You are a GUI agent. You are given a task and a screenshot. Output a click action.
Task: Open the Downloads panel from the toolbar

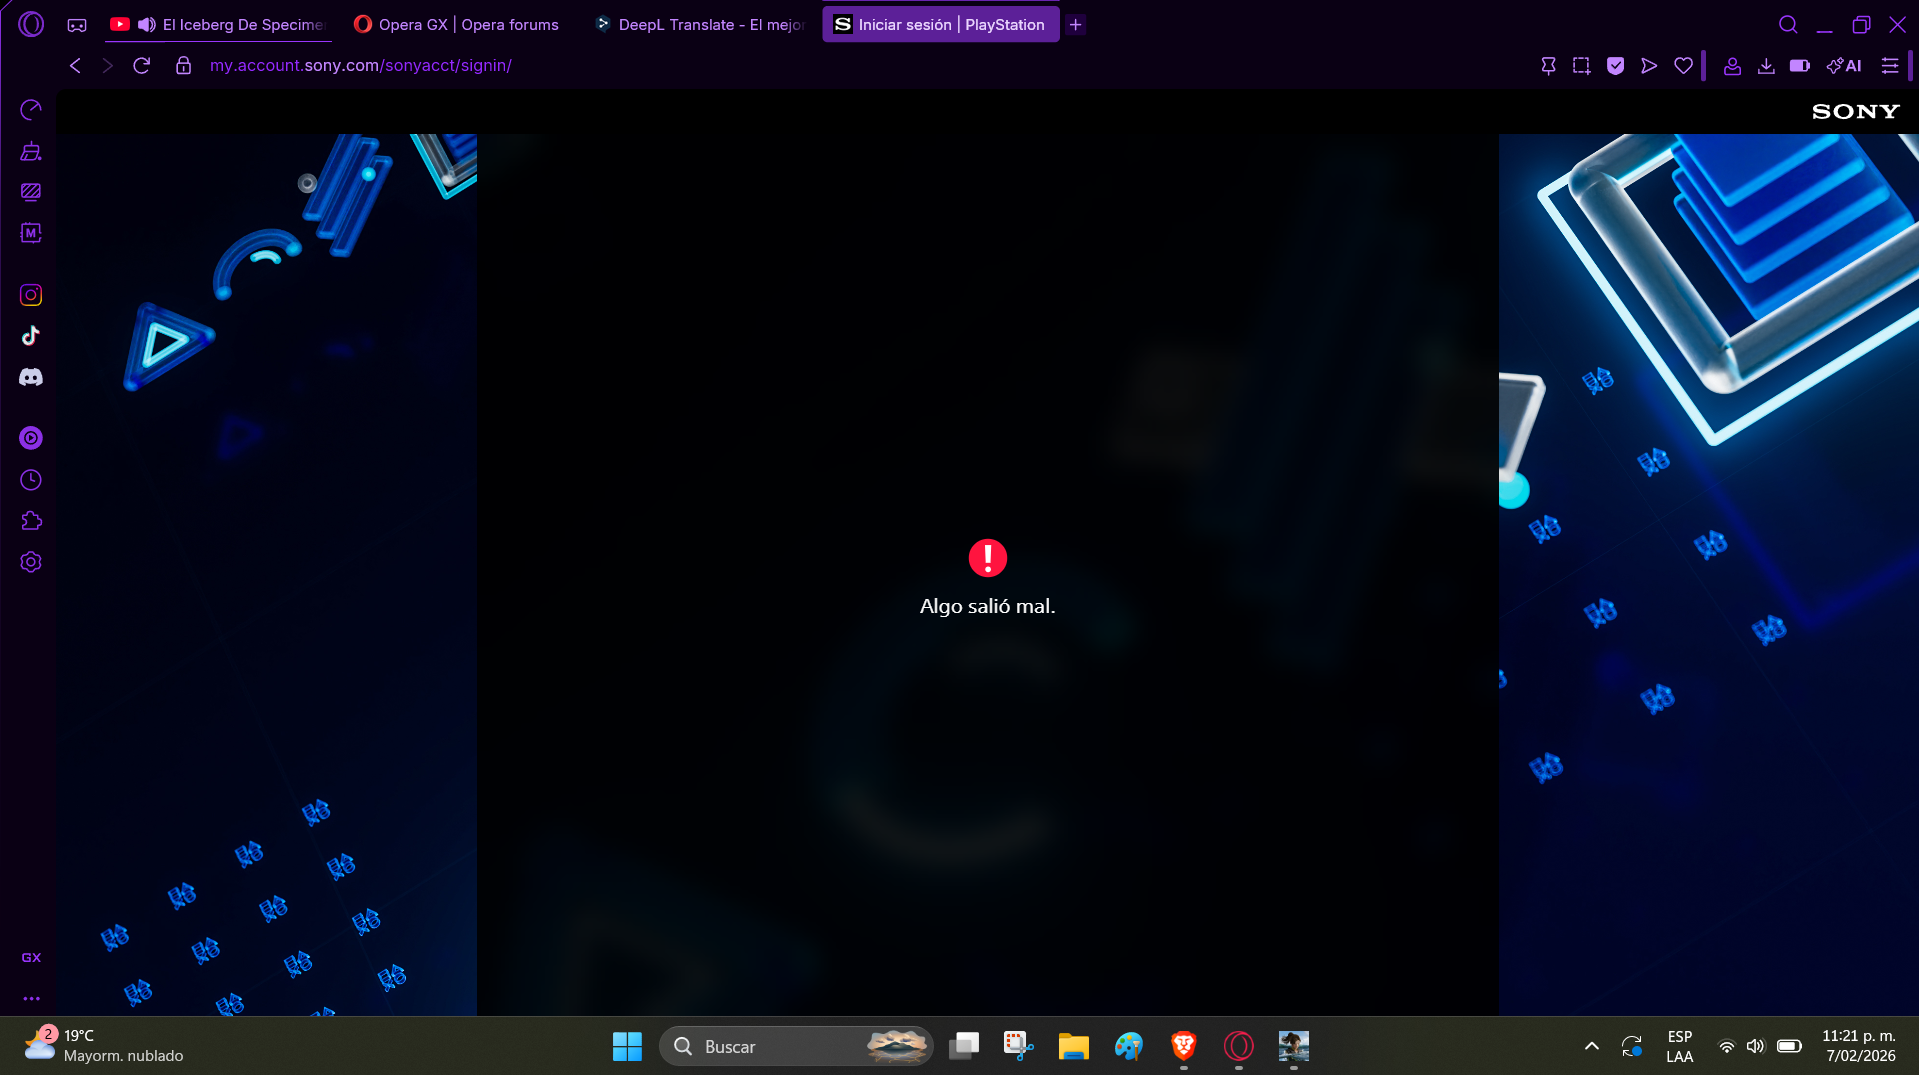1766,65
